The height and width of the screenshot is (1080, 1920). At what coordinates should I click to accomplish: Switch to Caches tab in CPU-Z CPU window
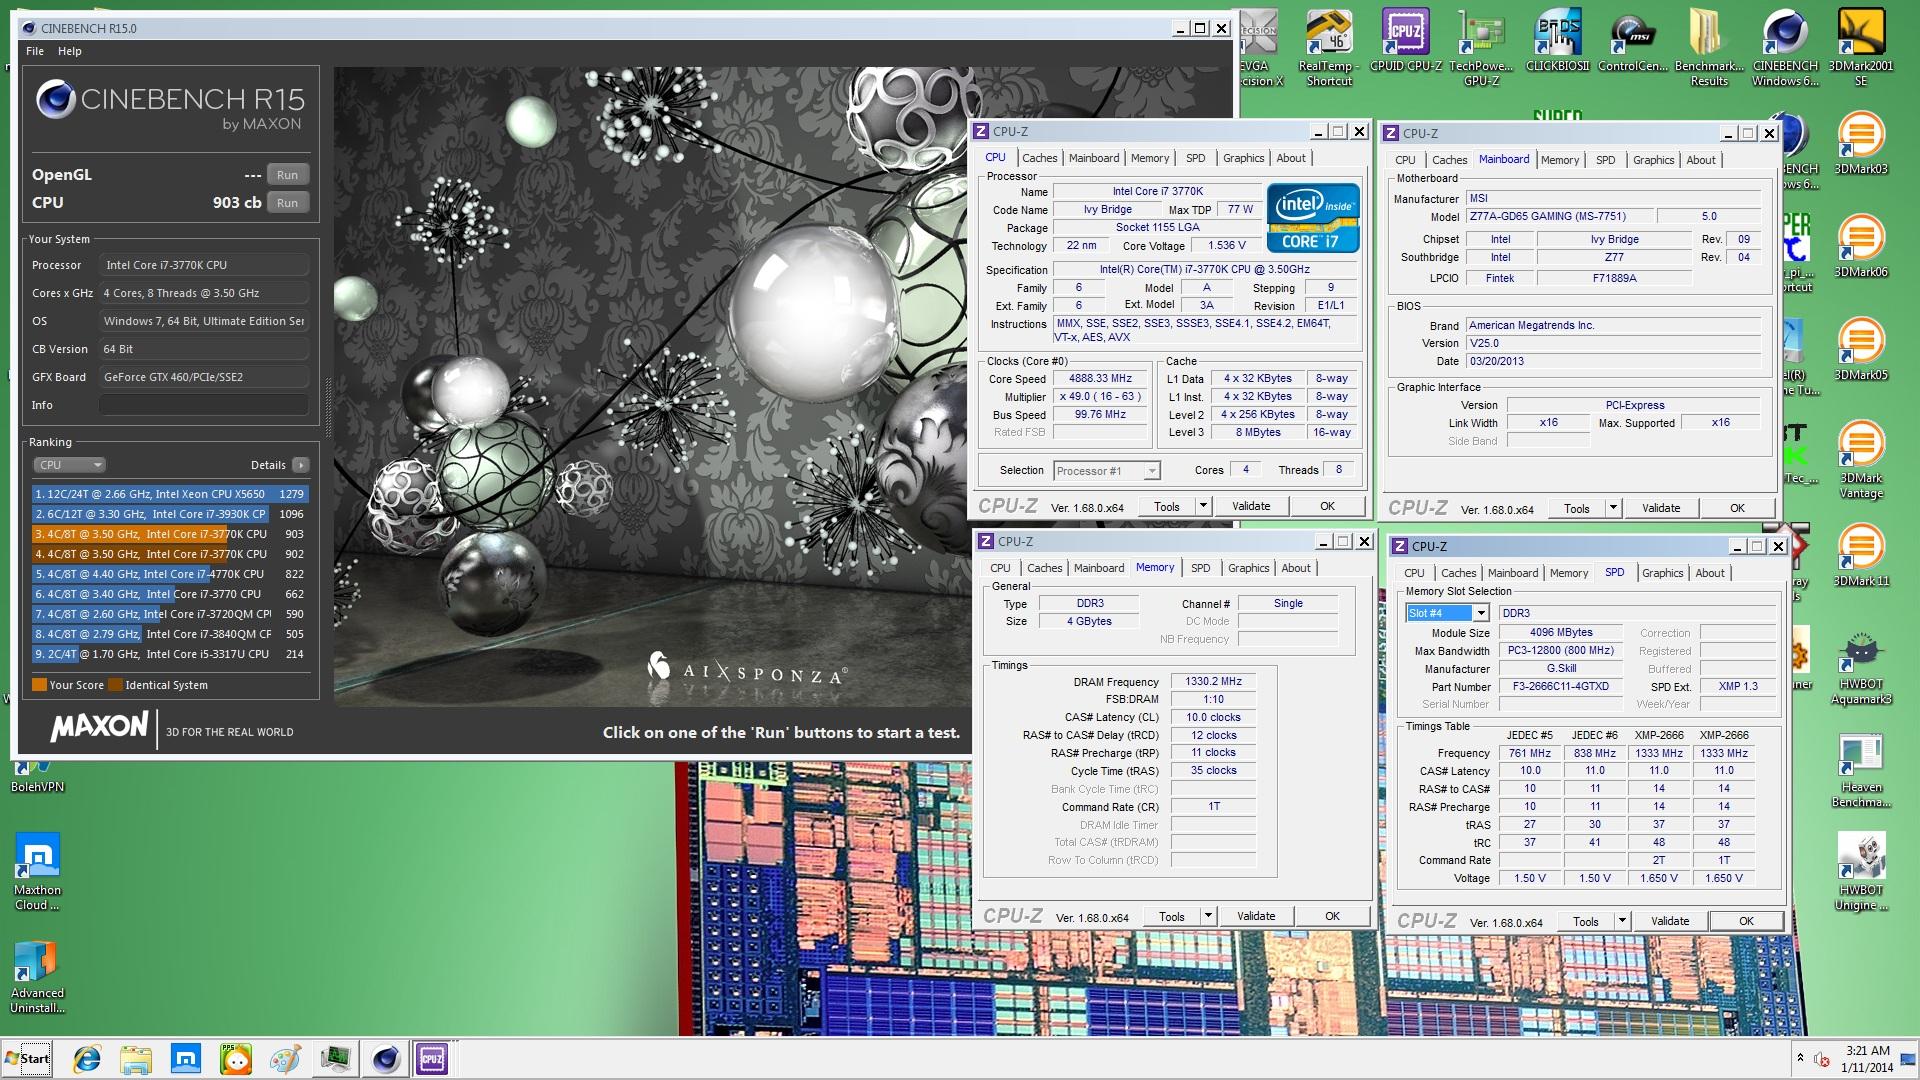click(1039, 158)
